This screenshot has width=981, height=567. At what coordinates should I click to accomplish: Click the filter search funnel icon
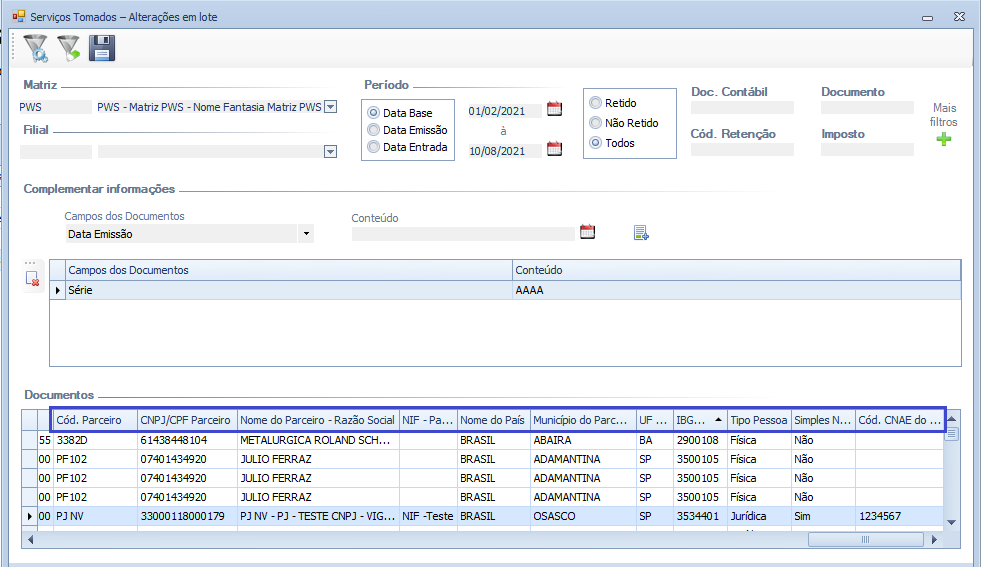[35, 48]
